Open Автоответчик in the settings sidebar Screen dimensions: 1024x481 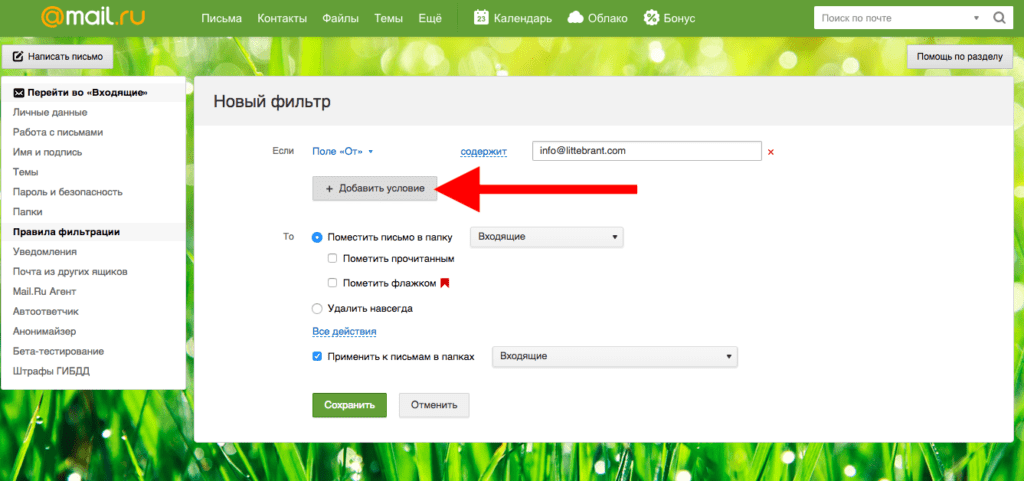(x=47, y=311)
